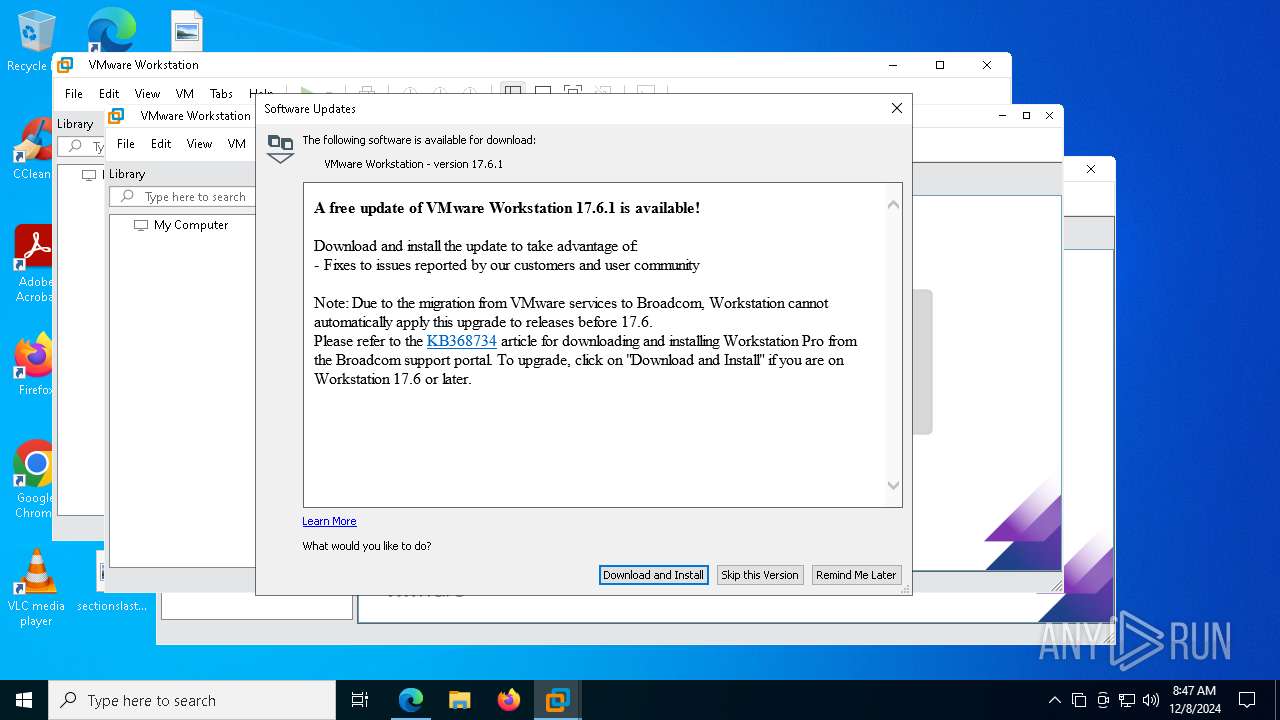
Task: Open View menu in the rear VMware window
Action: tap(147, 93)
